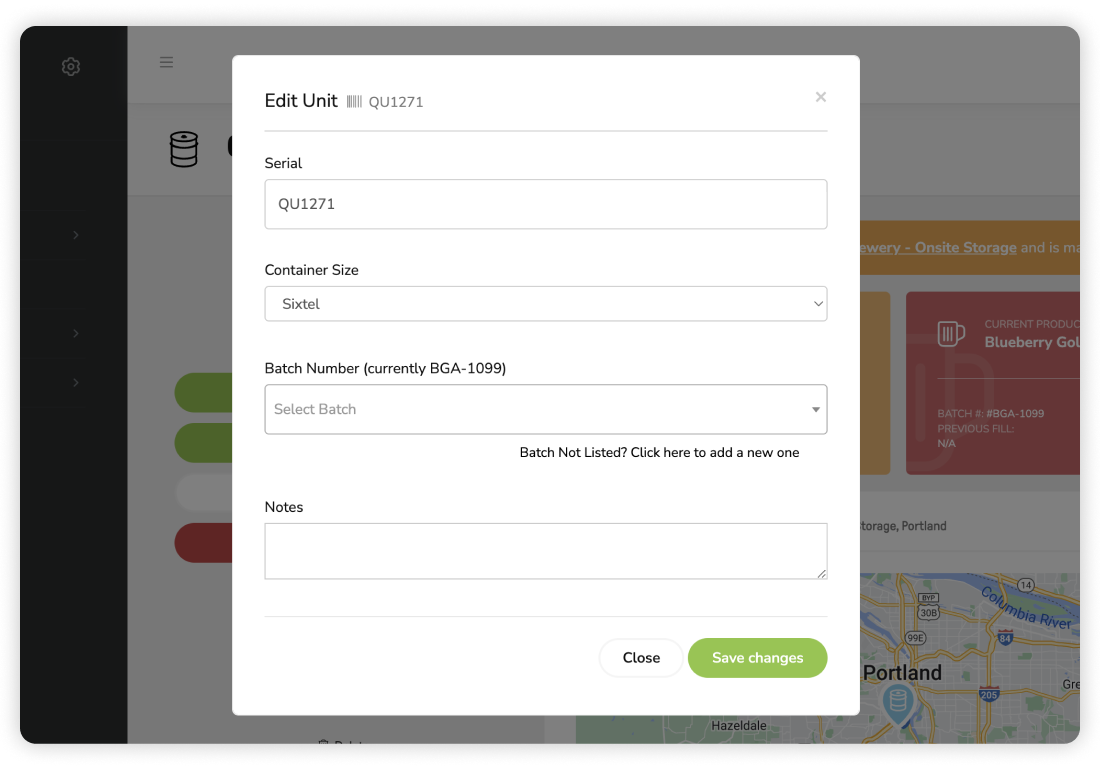
Task: Click the I-84 highway shield on map
Action: coord(1005,637)
